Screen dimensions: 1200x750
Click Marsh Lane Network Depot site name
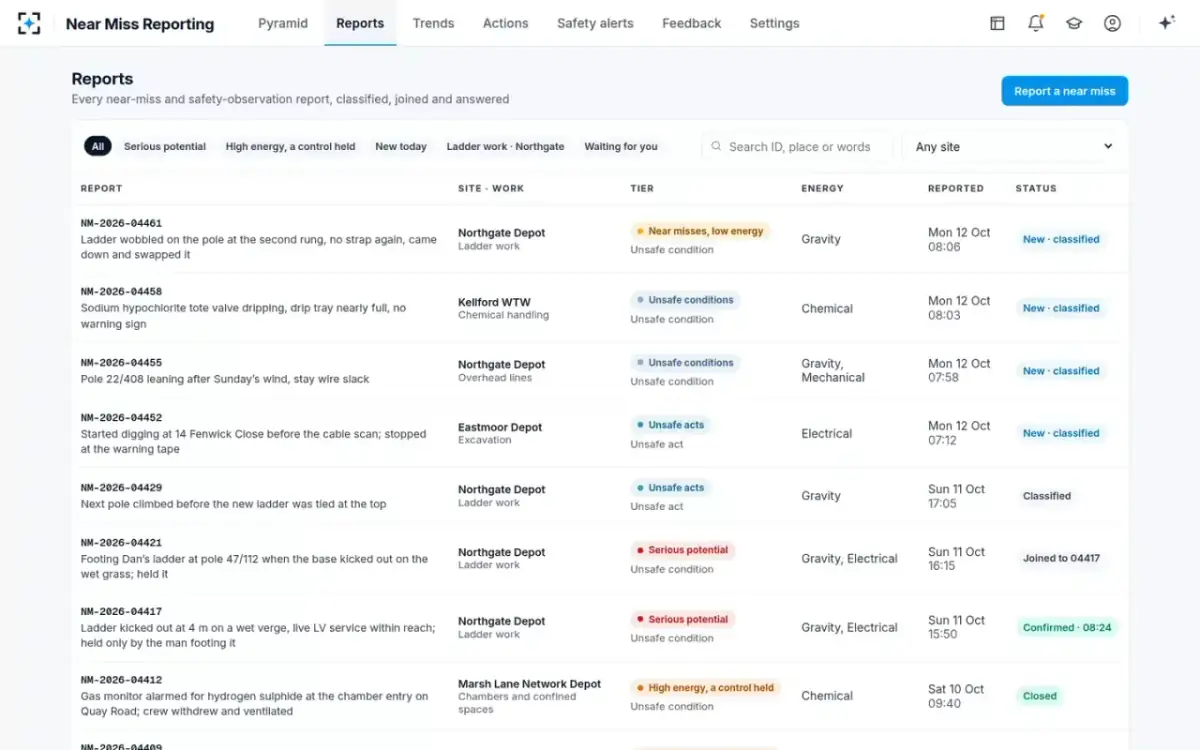529,684
